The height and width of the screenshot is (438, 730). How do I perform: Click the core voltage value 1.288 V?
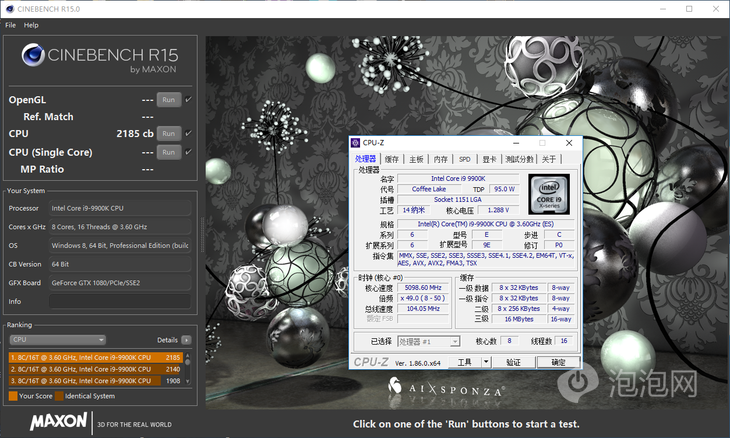tap(498, 210)
